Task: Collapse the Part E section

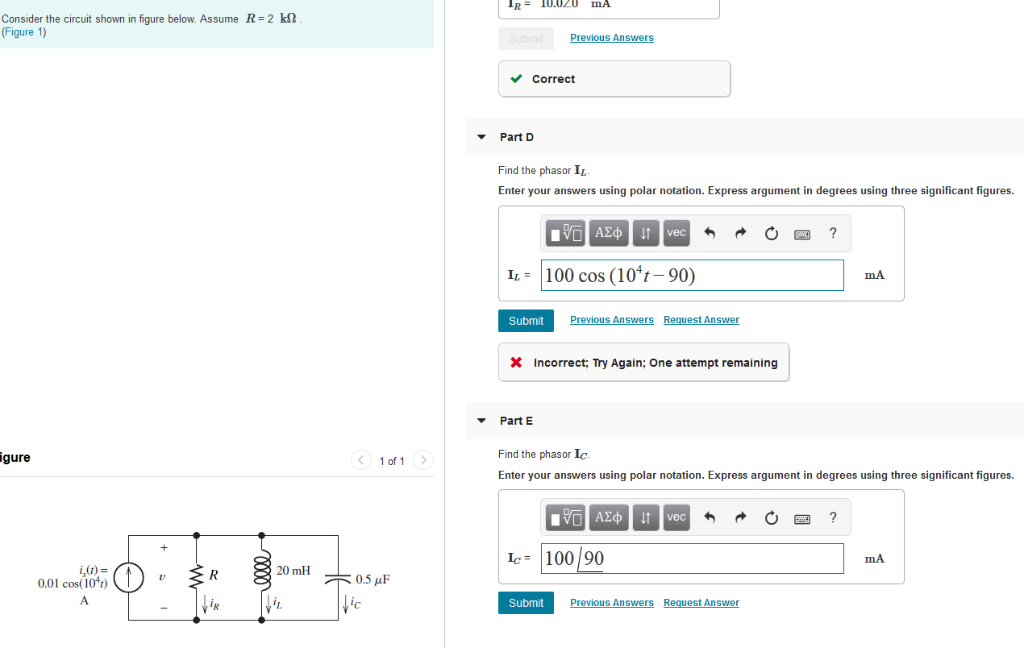Action: [x=481, y=421]
